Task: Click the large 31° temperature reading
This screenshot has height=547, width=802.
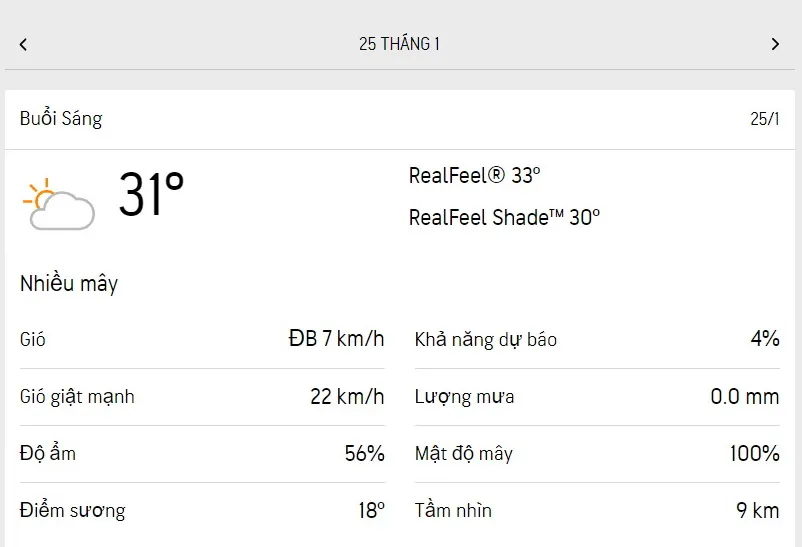Action: click(x=151, y=194)
